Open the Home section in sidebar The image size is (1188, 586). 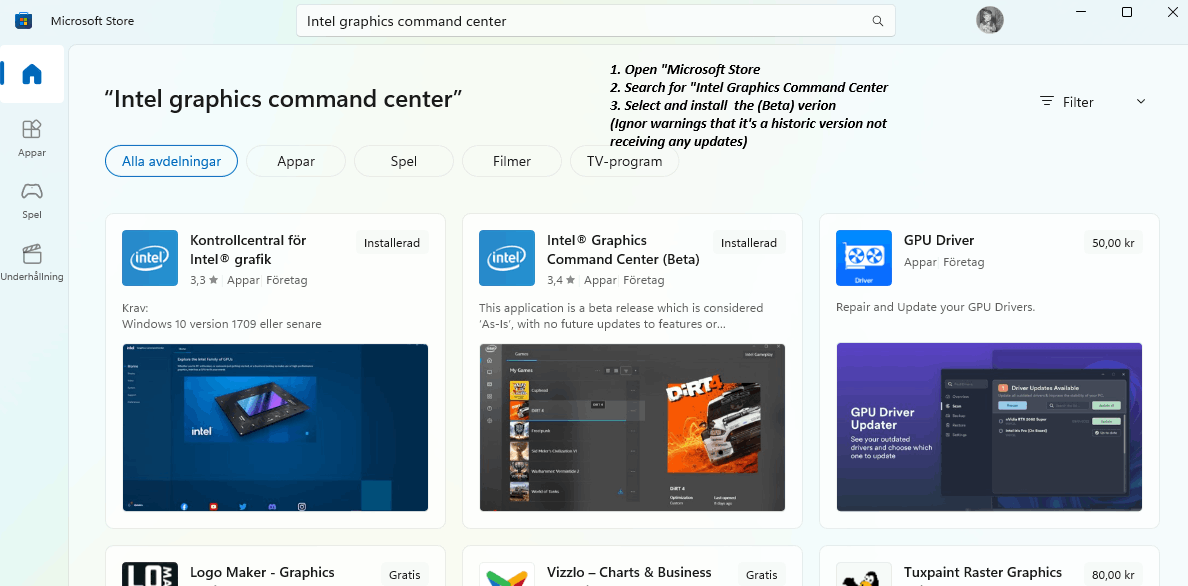pos(32,74)
